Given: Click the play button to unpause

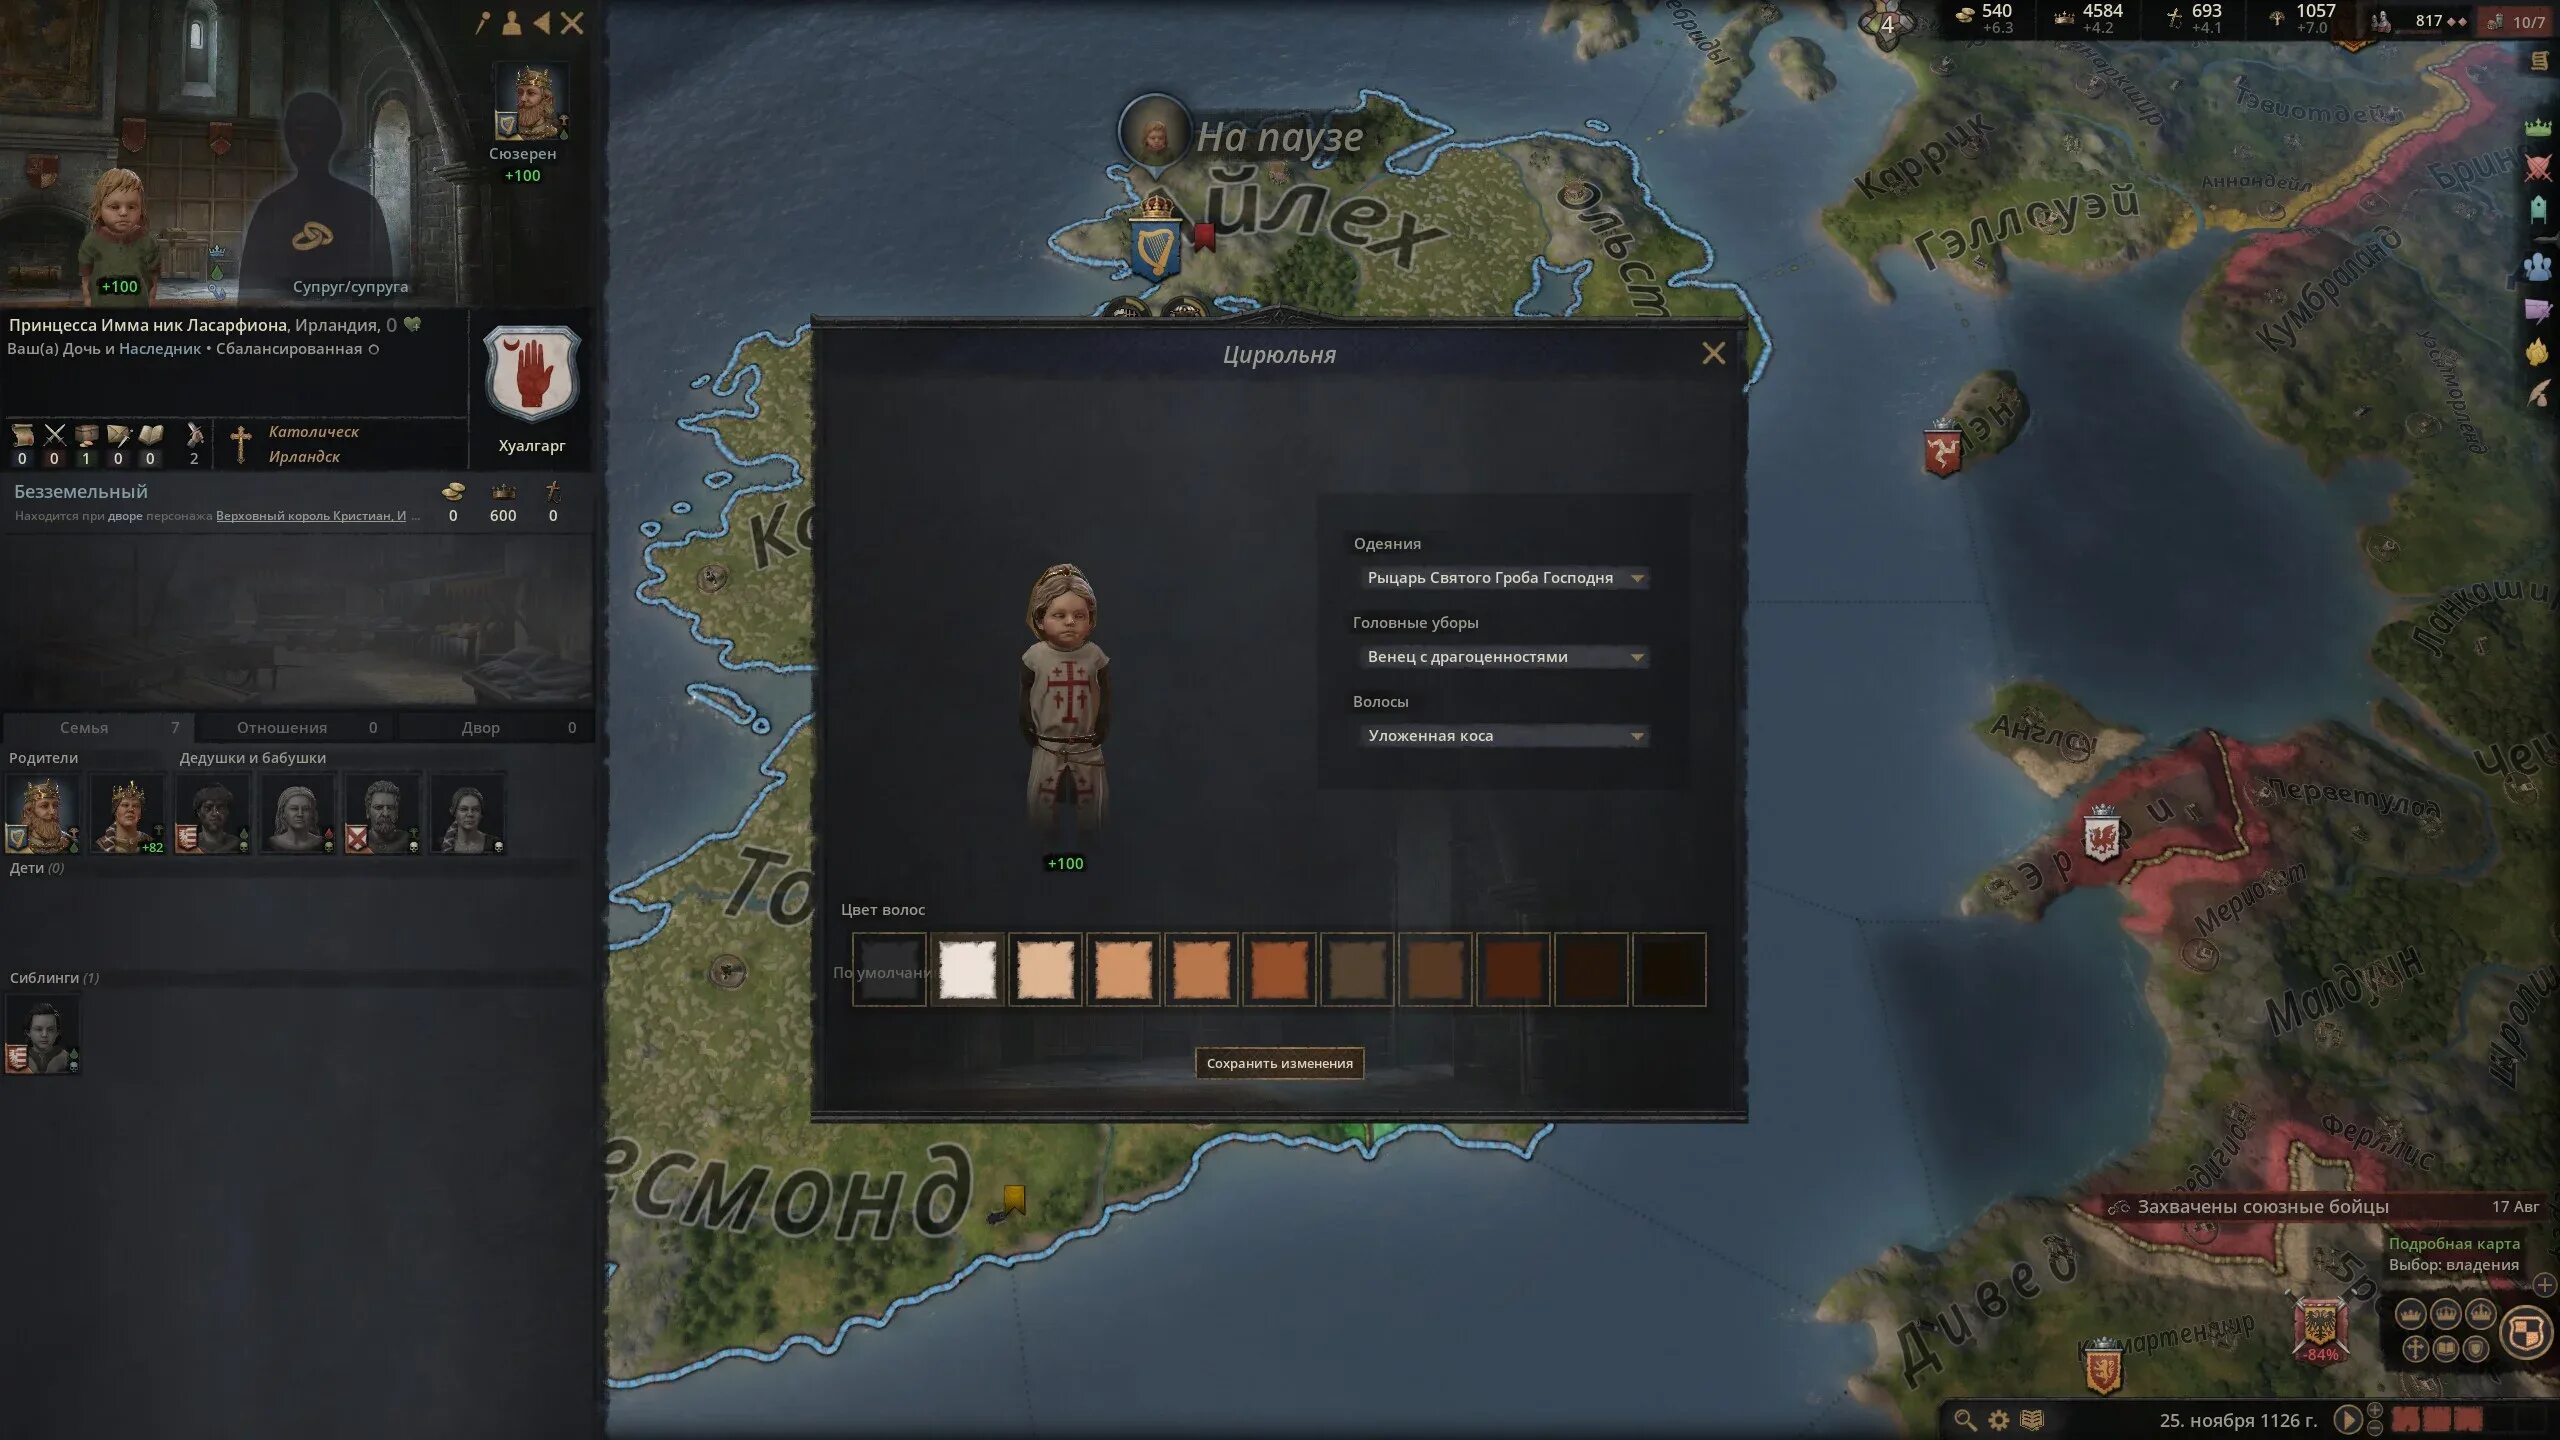Looking at the screenshot, I should [2347, 1420].
